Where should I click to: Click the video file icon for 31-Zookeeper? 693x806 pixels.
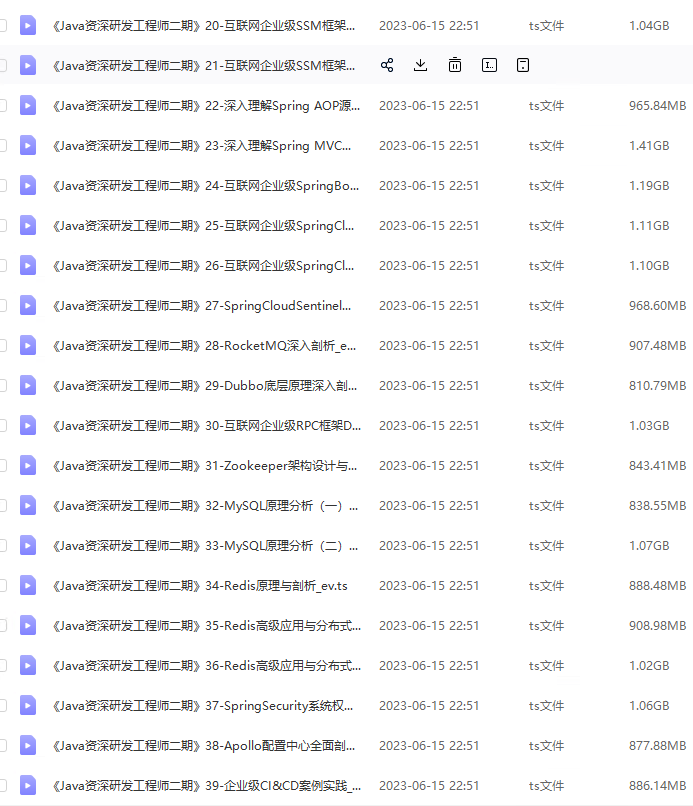pos(28,465)
